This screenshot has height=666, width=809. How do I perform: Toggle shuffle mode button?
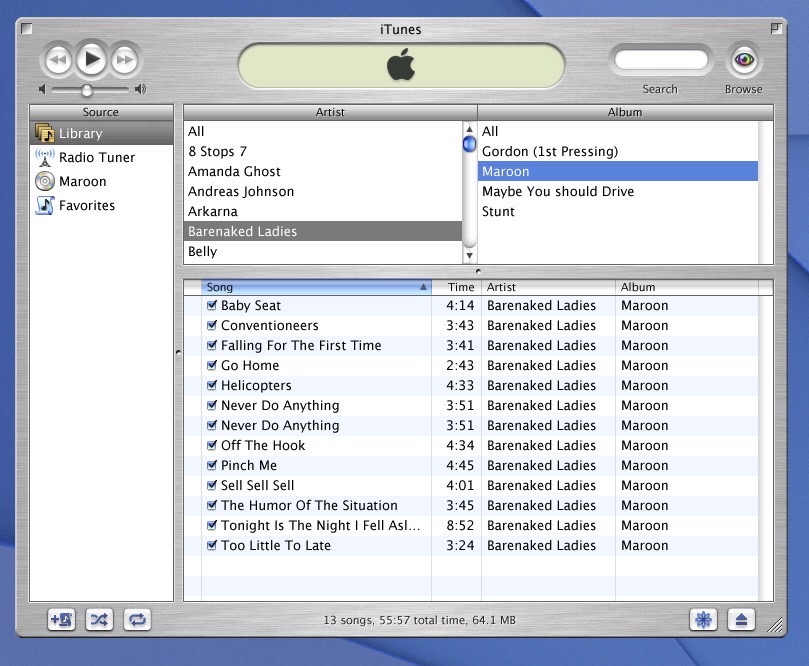pos(99,620)
